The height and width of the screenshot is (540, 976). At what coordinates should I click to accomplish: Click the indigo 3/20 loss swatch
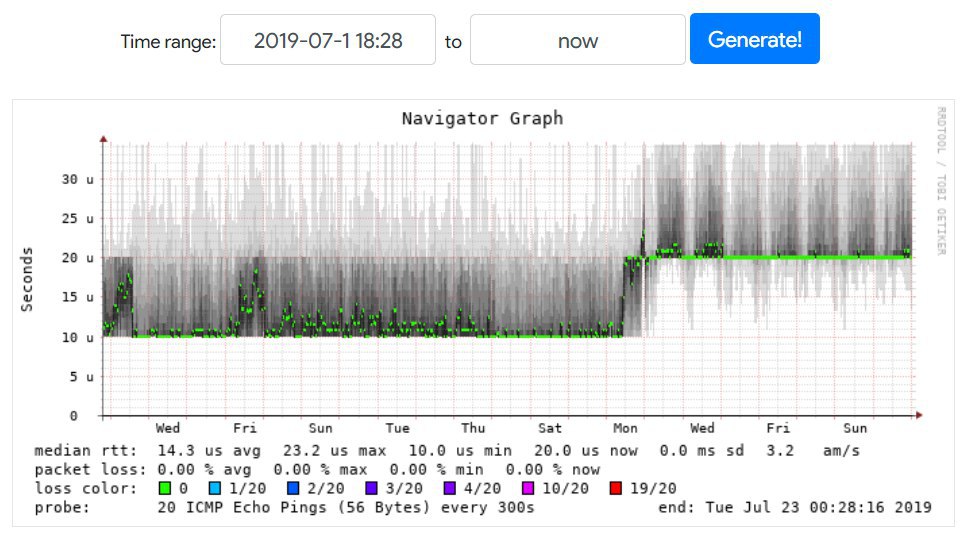(372, 488)
